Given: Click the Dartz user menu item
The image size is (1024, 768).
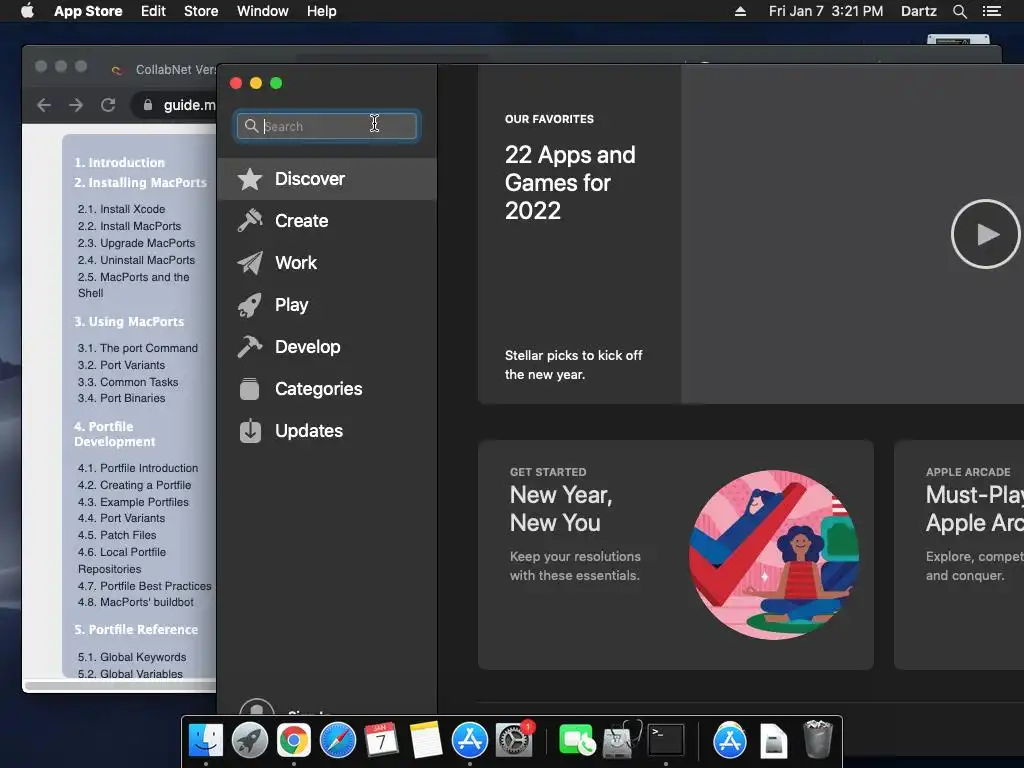Looking at the screenshot, I should [919, 11].
